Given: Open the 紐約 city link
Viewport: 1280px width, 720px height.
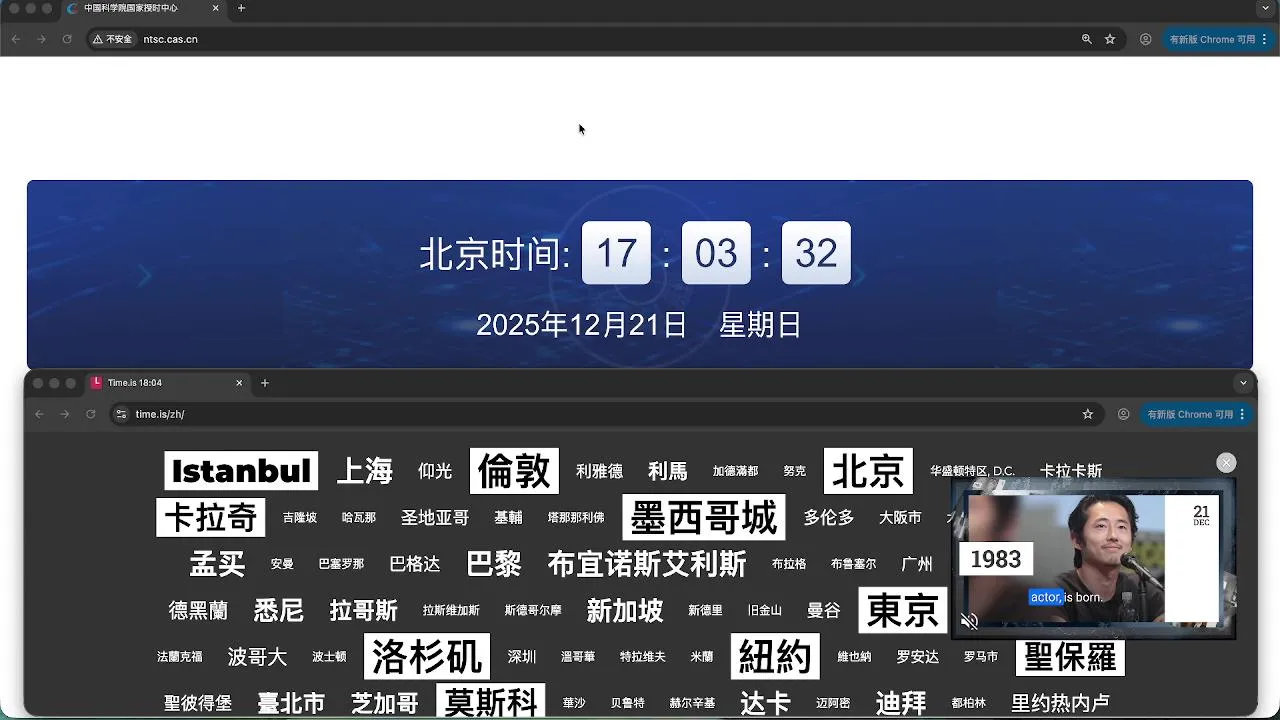Looking at the screenshot, I should (x=775, y=657).
